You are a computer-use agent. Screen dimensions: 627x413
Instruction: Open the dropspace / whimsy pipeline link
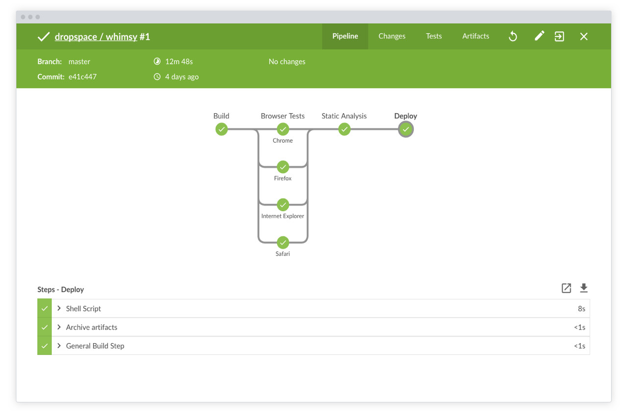coord(96,37)
